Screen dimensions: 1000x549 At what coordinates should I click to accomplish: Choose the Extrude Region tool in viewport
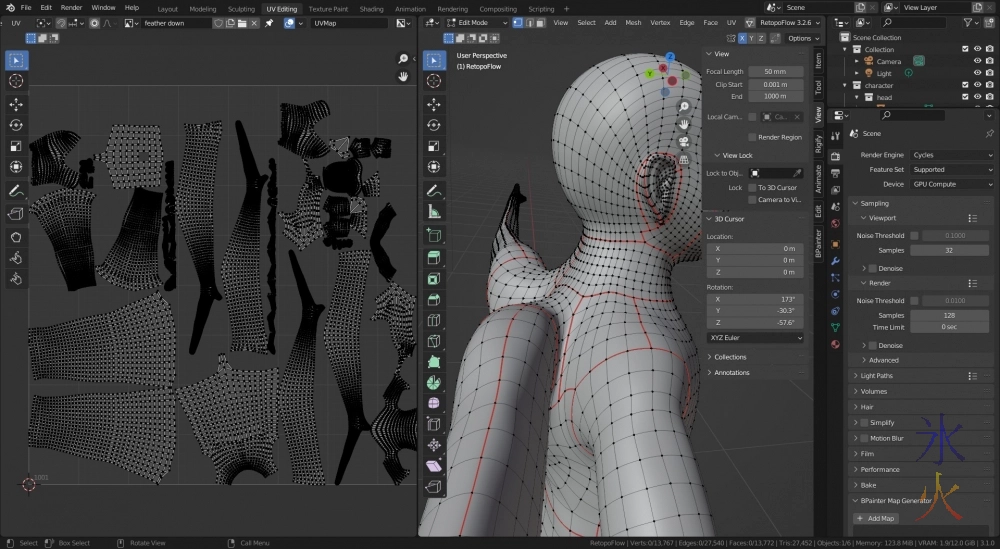434,258
